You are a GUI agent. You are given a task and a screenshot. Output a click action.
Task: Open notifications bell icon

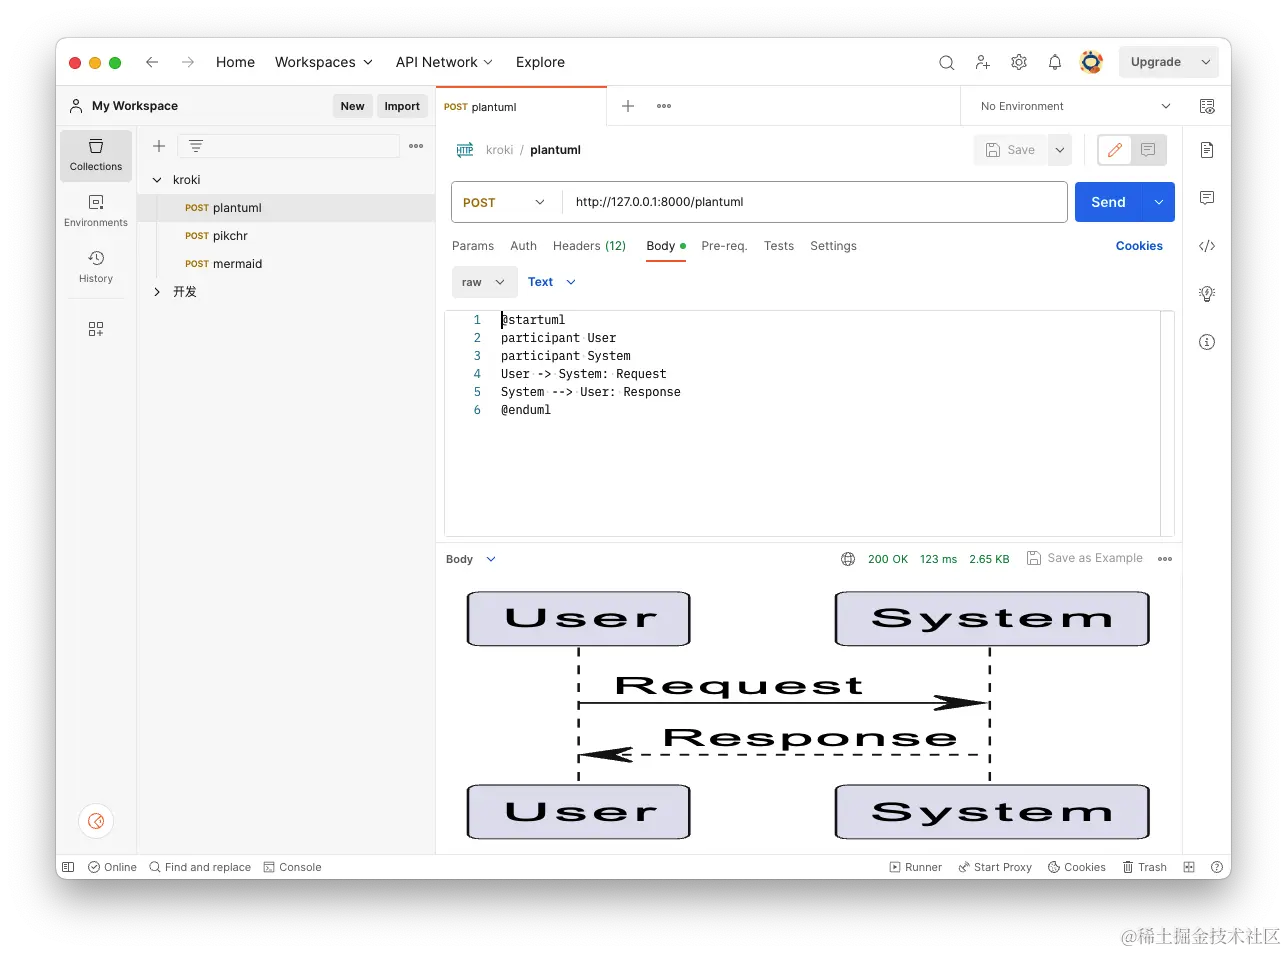click(1055, 62)
